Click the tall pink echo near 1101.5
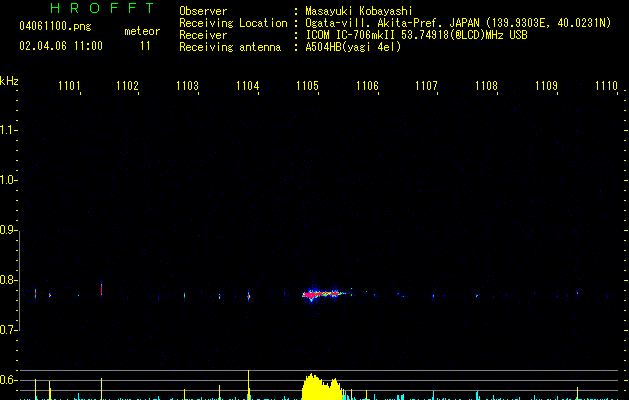 click(x=101, y=289)
